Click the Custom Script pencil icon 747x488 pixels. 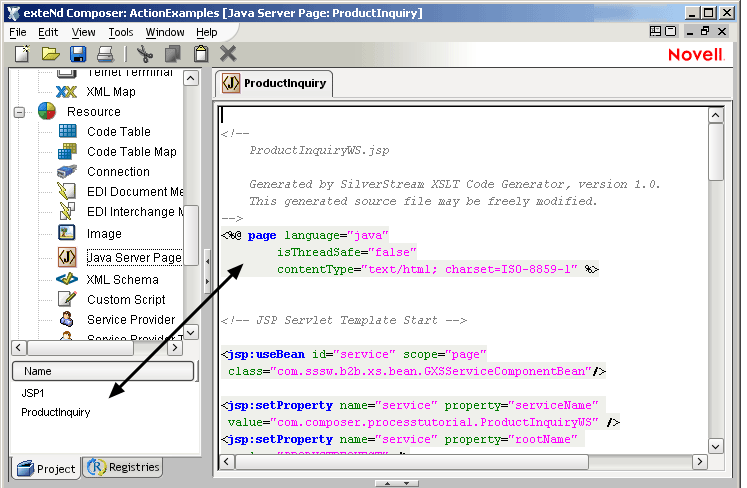click(x=67, y=299)
